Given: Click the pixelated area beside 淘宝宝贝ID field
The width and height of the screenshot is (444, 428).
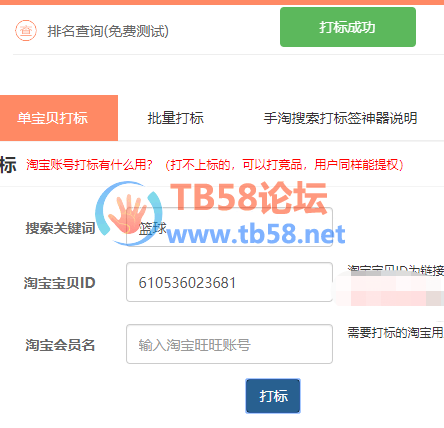Looking at the screenshot, I should click(388, 289).
